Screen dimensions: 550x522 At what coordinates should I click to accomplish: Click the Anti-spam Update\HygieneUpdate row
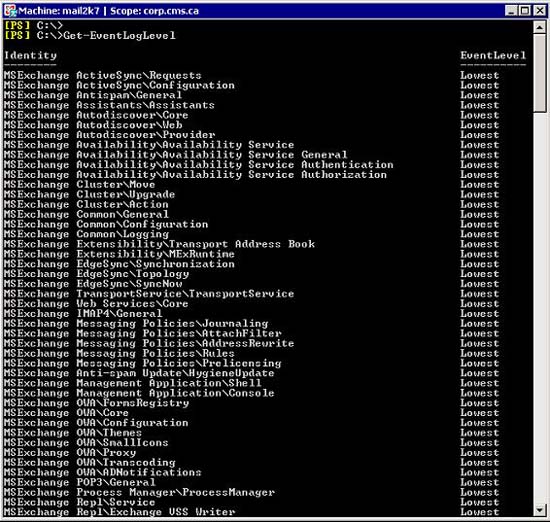point(251,373)
